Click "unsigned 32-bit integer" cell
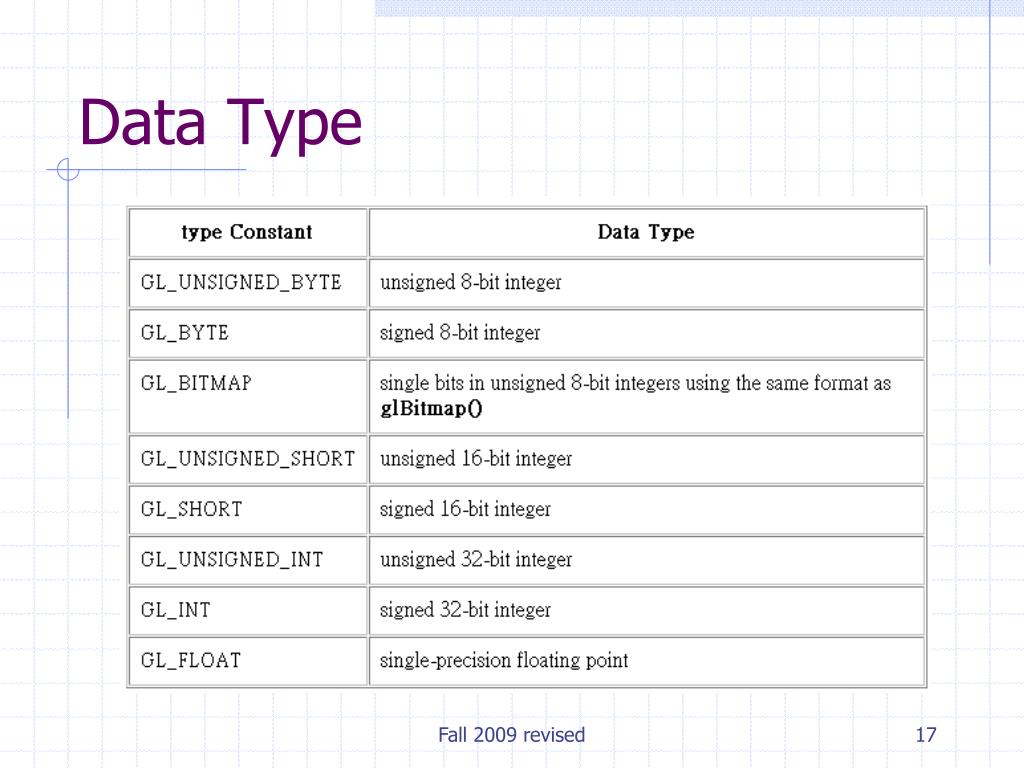The width and height of the screenshot is (1024, 768). pos(647,560)
